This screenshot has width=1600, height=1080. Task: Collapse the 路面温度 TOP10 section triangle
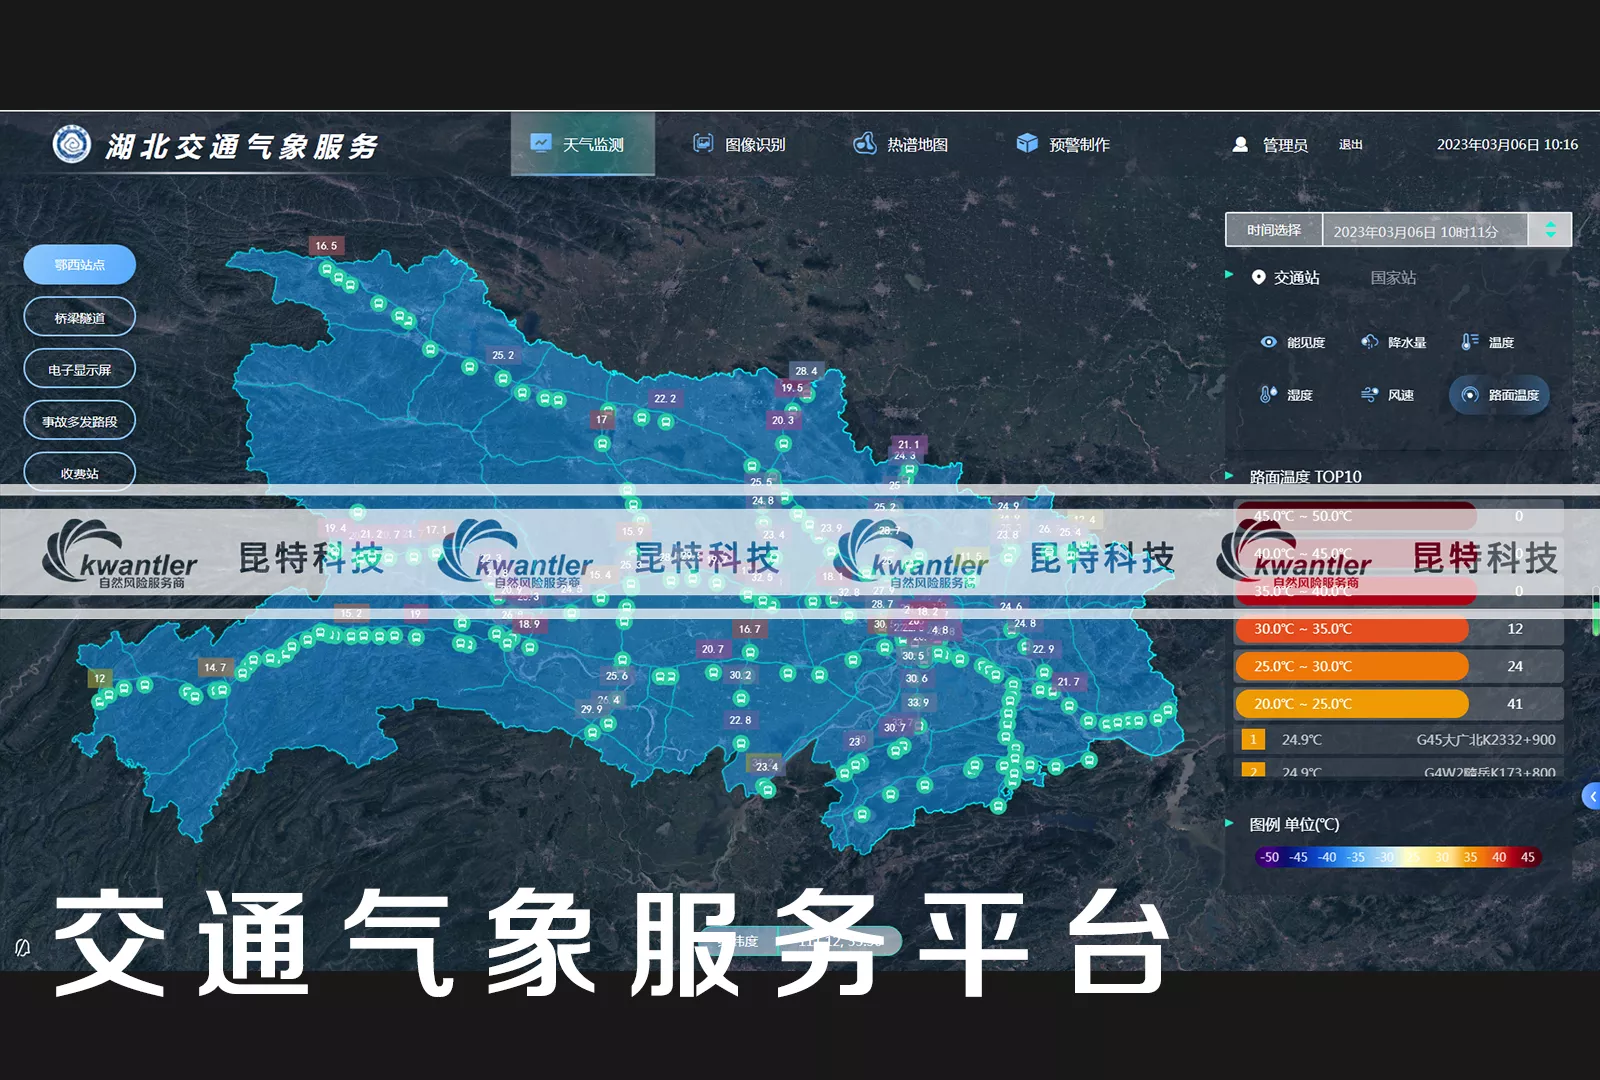[1229, 476]
